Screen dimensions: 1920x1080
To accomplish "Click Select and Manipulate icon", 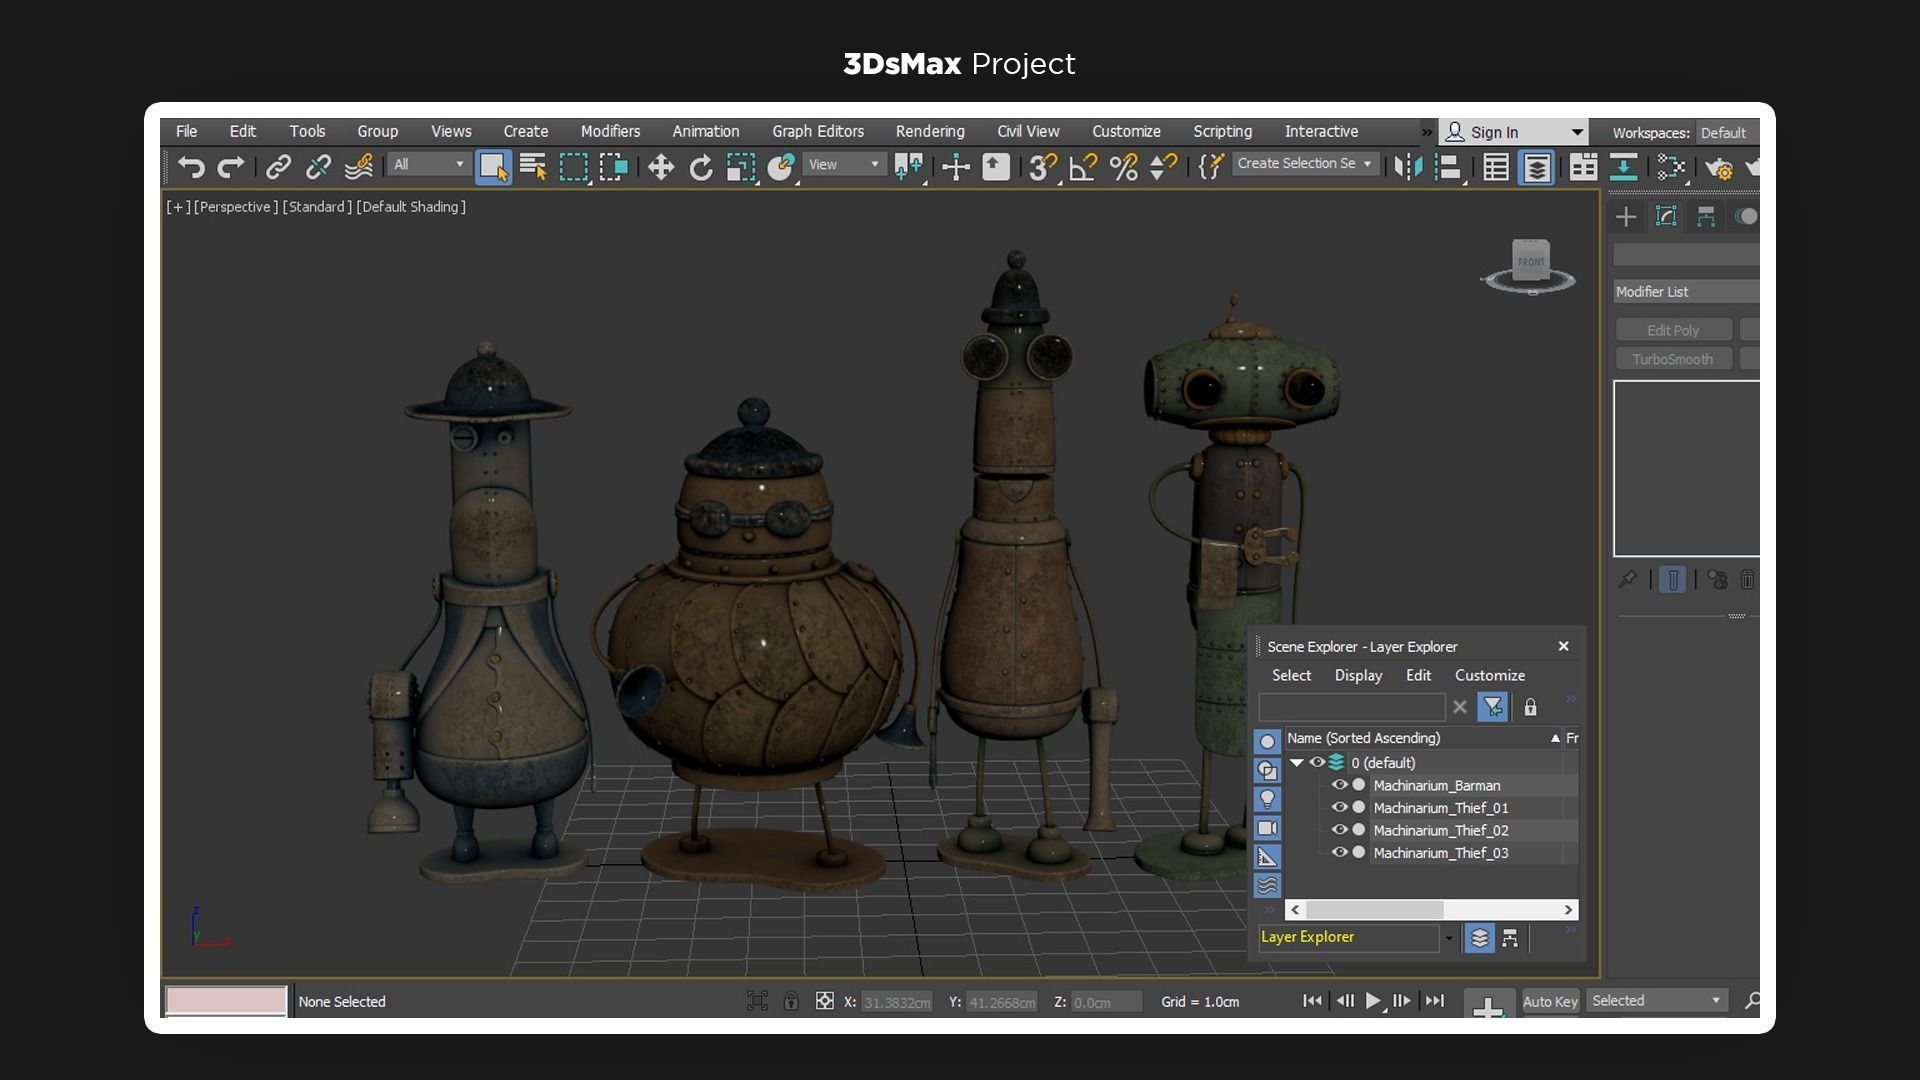I will coord(956,167).
